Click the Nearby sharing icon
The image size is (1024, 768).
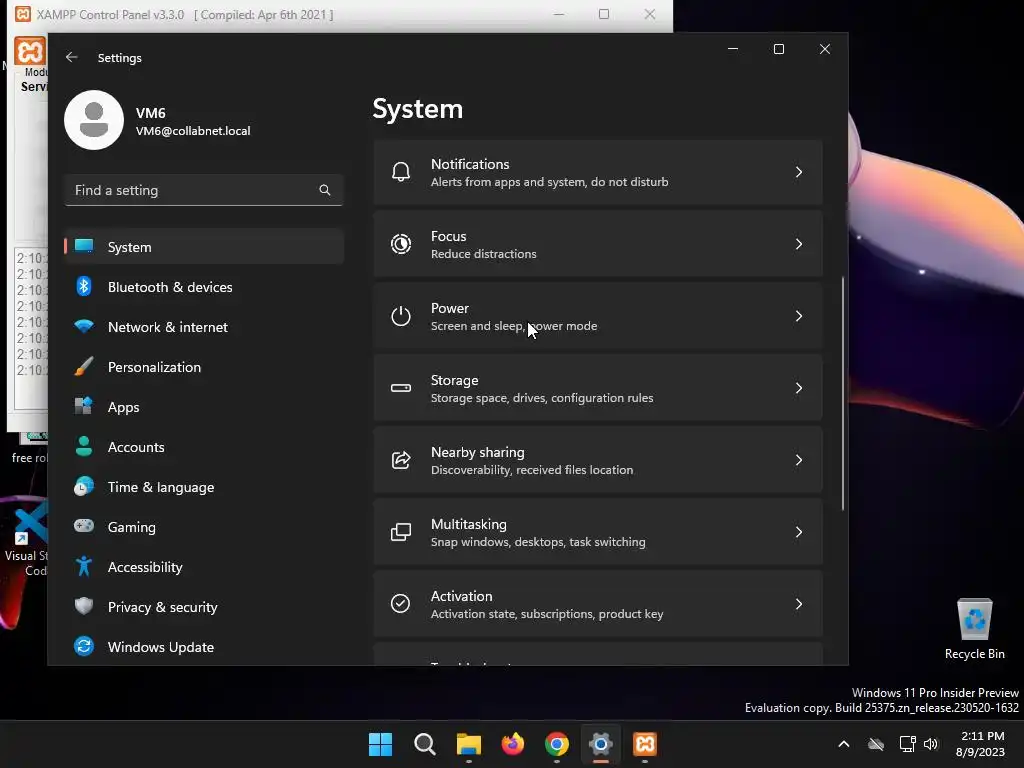pyautogui.click(x=400, y=460)
